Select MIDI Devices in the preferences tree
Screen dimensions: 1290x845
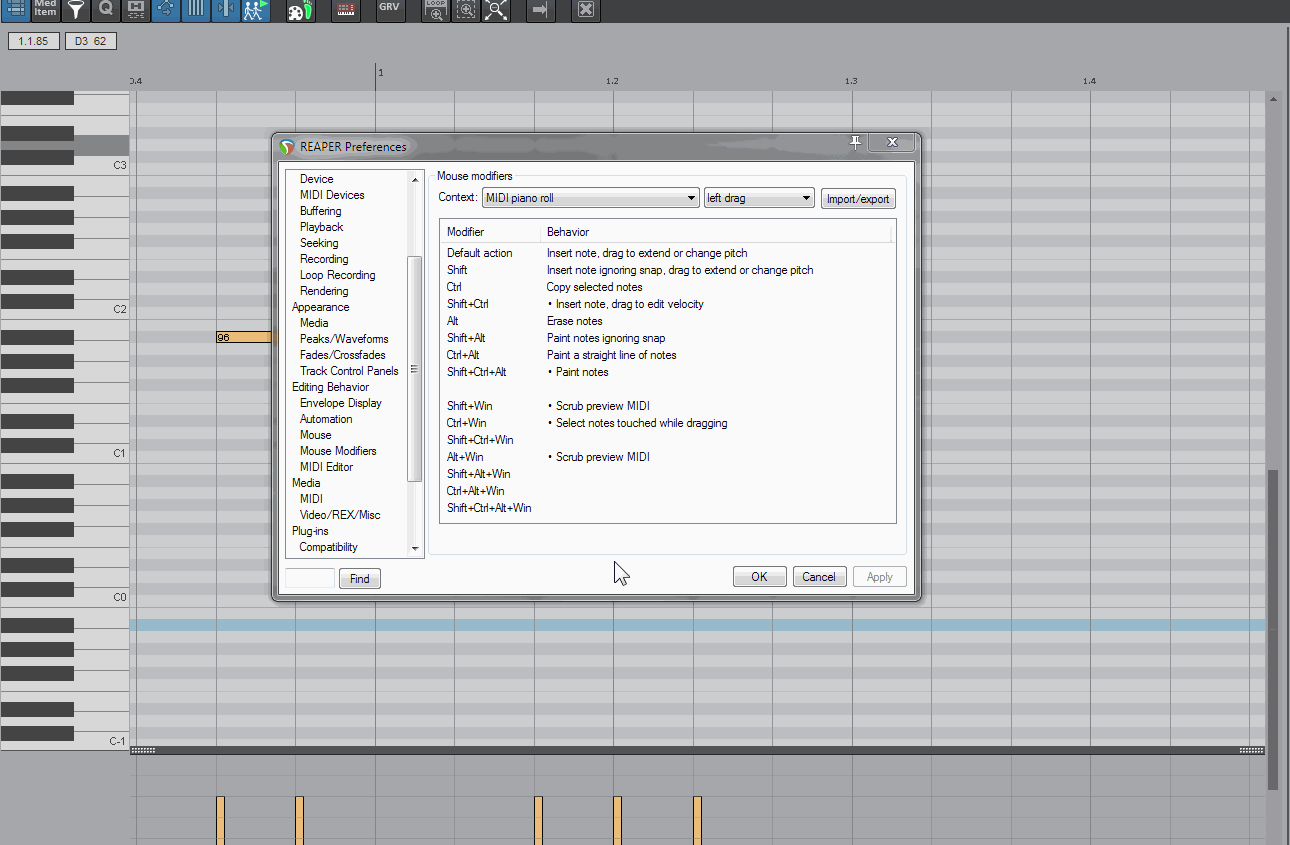332,195
